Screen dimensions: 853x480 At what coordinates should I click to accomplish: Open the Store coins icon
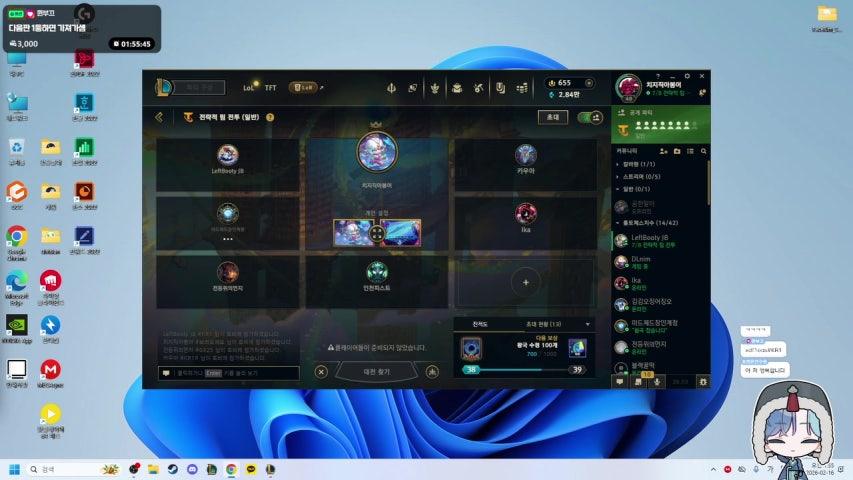tap(521, 88)
